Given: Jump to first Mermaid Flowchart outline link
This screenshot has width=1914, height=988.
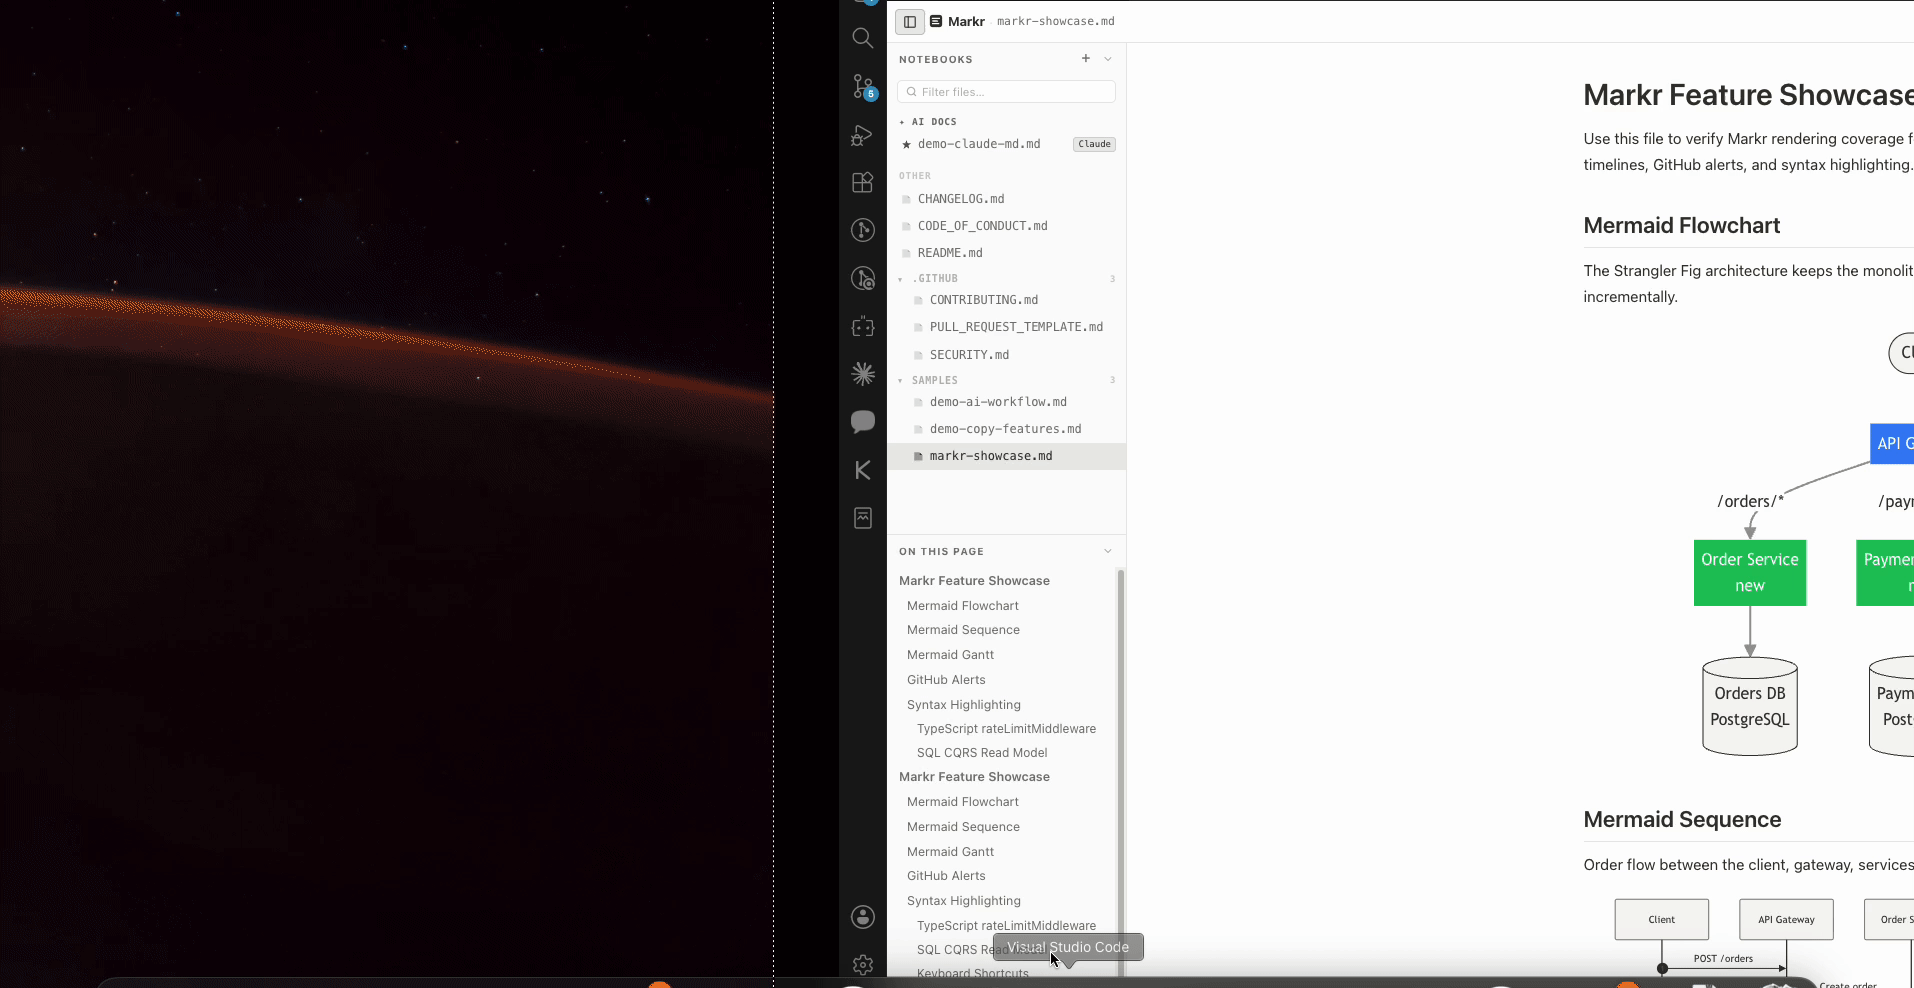Looking at the screenshot, I should click(x=963, y=606).
